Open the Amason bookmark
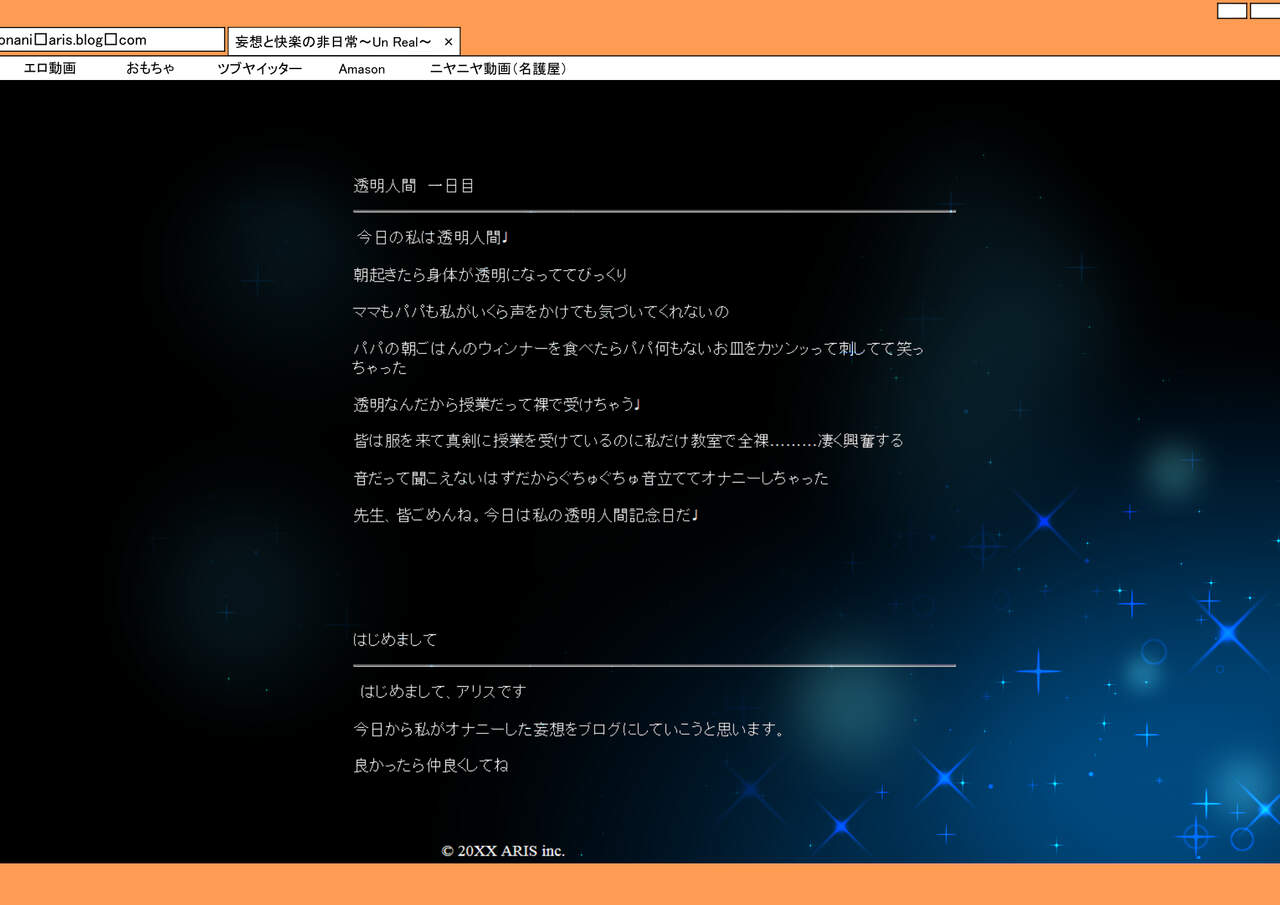Image resolution: width=1280 pixels, height=905 pixels. coord(361,69)
